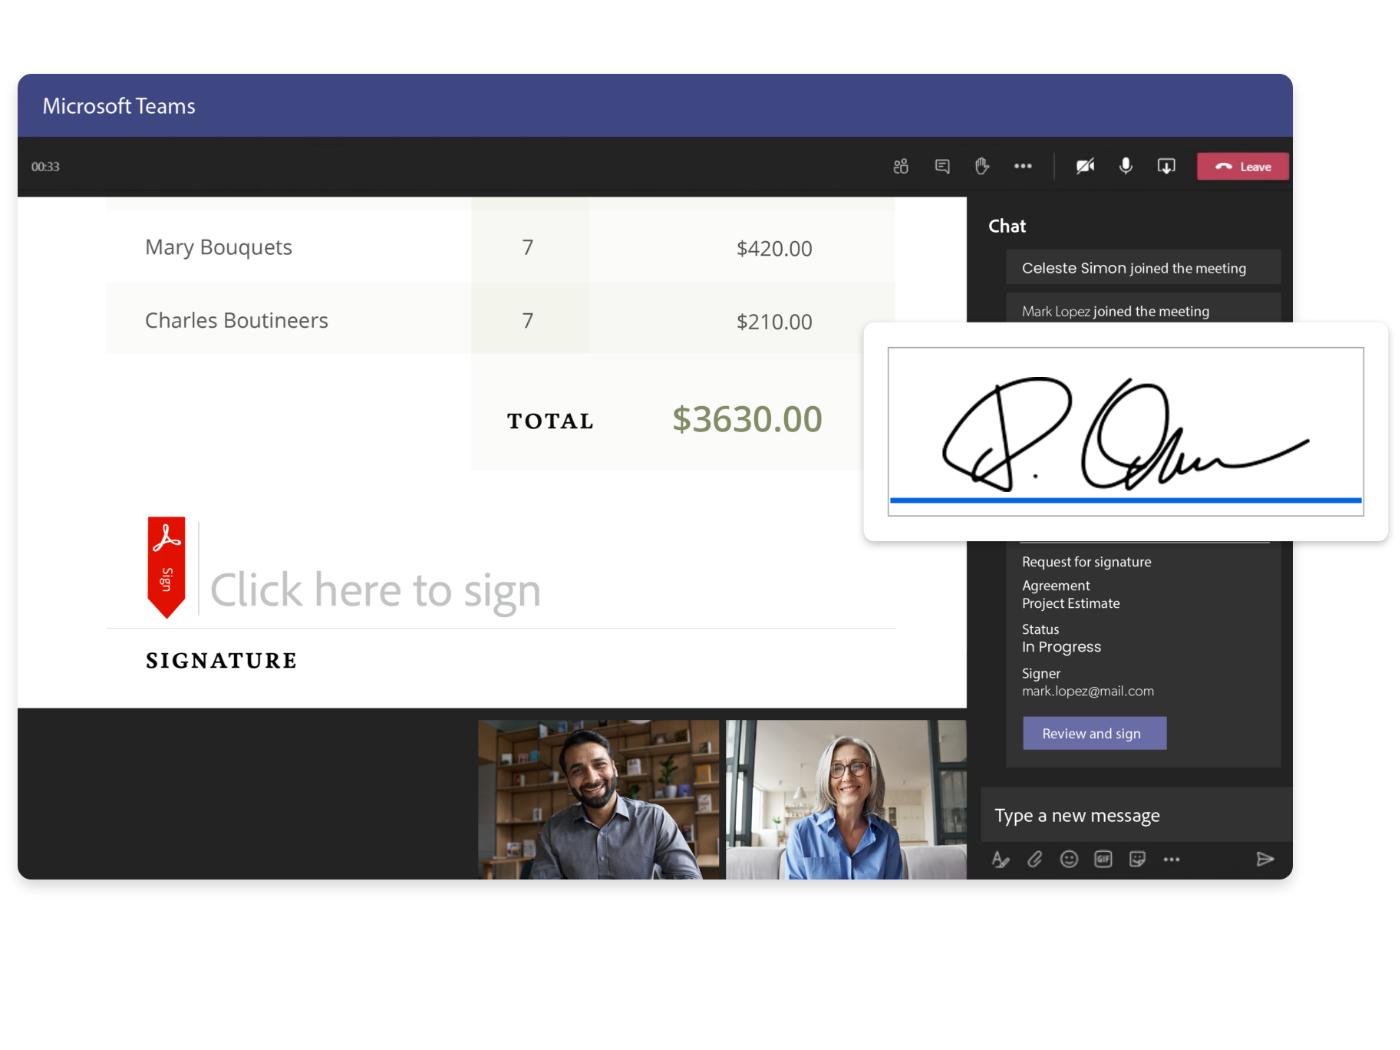The width and height of the screenshot is (1400, 1050).
Task: Select the woman with glasses video tile
Action: click(846, 800)
